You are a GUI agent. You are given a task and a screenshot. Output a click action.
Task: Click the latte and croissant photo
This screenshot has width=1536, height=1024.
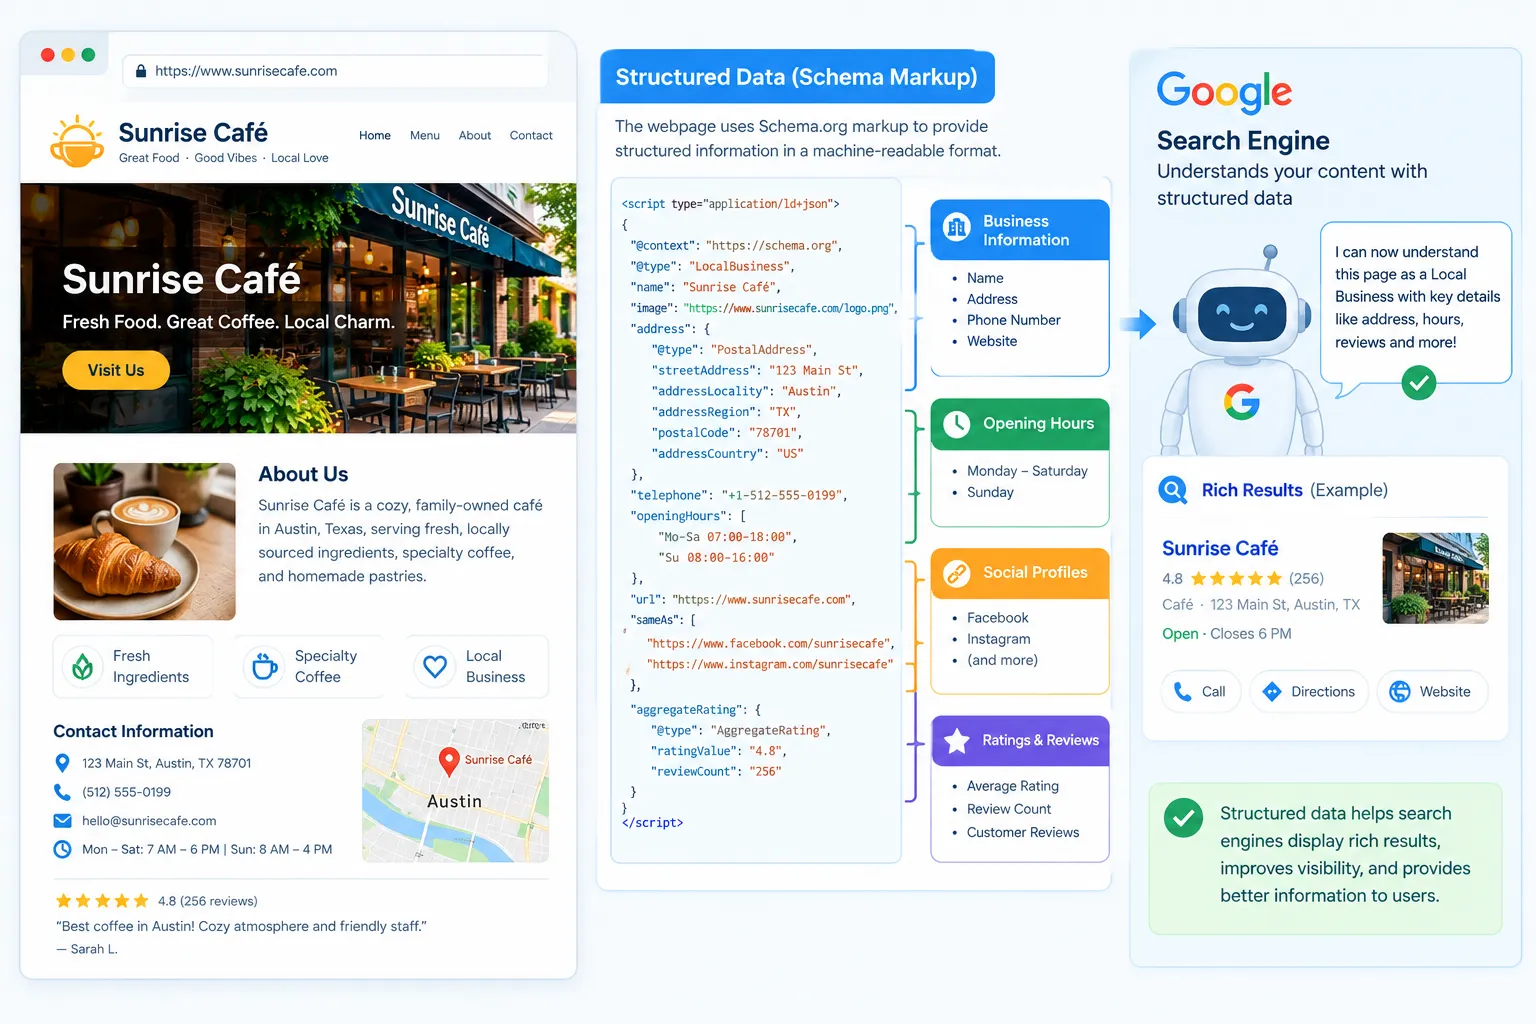click(x=145, y=541)
